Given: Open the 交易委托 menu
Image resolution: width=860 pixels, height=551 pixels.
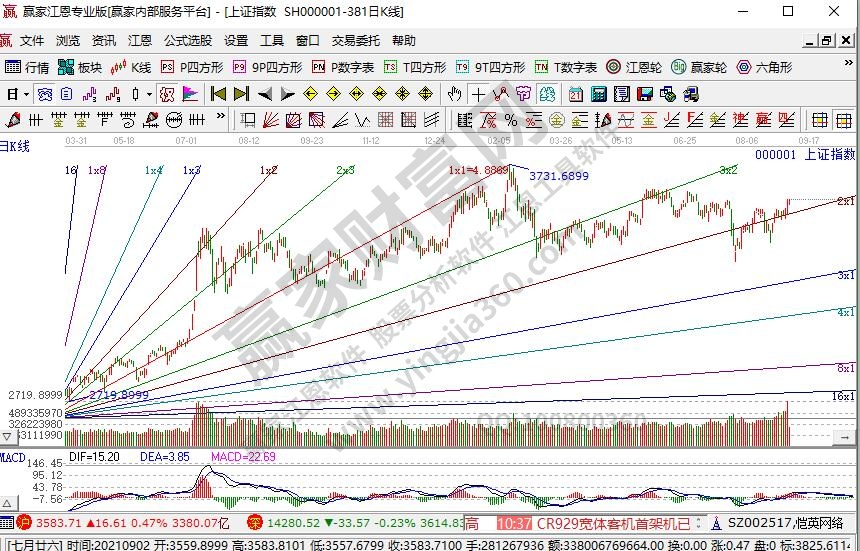Looking at the screenshot, I should 356,41.
